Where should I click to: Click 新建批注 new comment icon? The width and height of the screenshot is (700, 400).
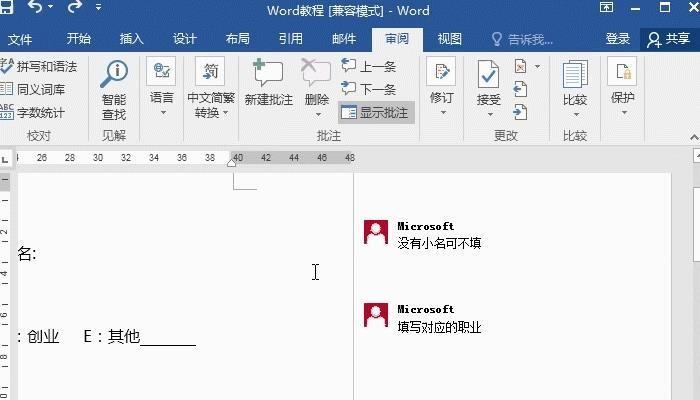click(268, 73)
